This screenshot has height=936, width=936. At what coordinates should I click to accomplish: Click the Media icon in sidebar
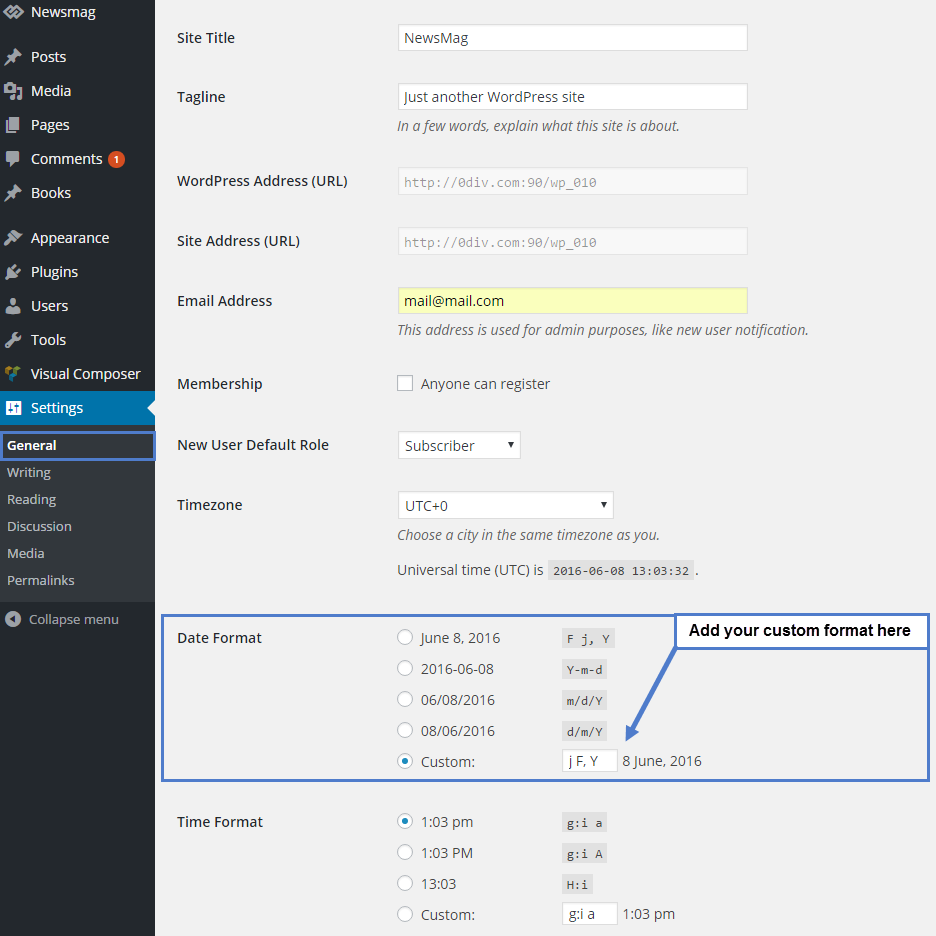(13, 91)
